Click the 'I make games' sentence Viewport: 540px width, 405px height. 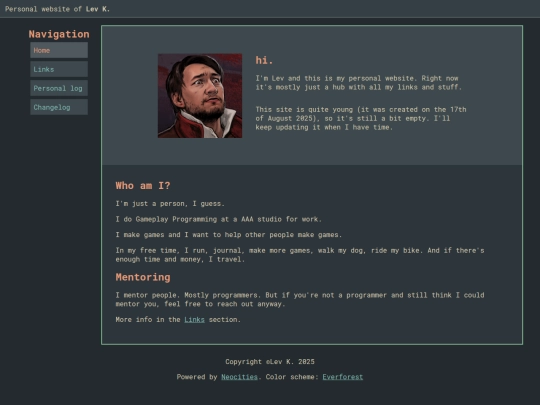[x=229, y=235]
